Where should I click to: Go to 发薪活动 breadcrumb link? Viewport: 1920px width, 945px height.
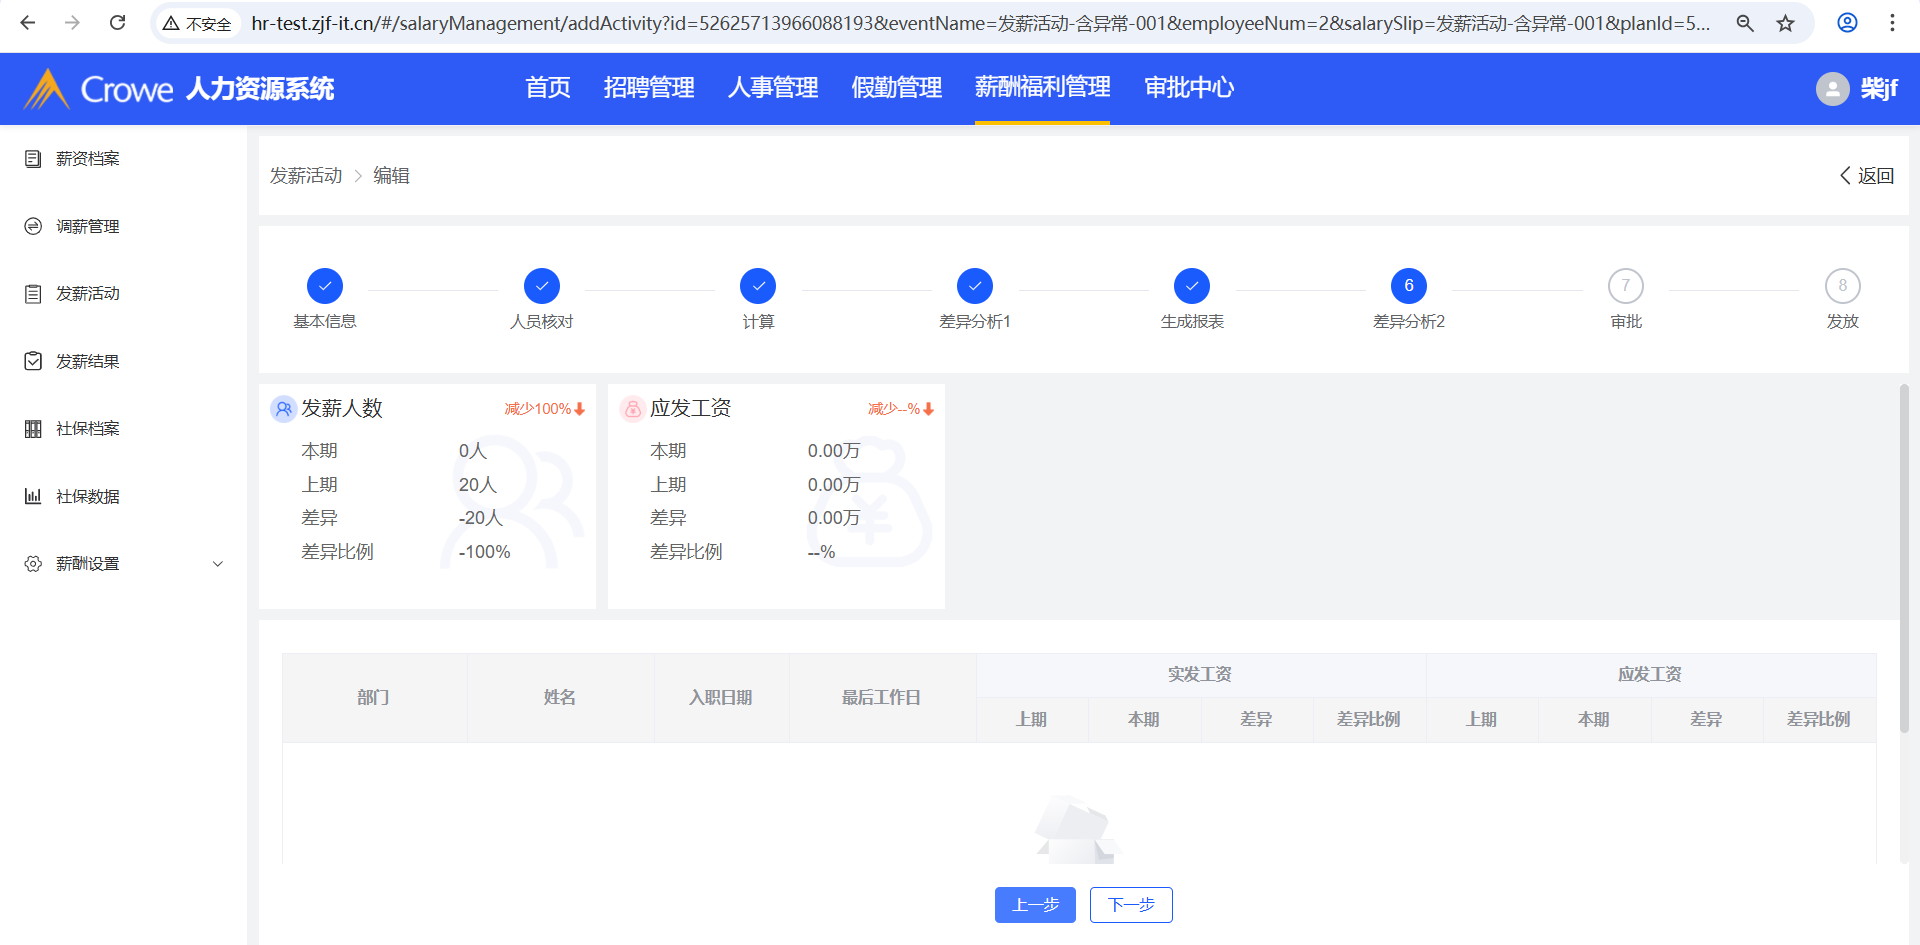(306, 176)
